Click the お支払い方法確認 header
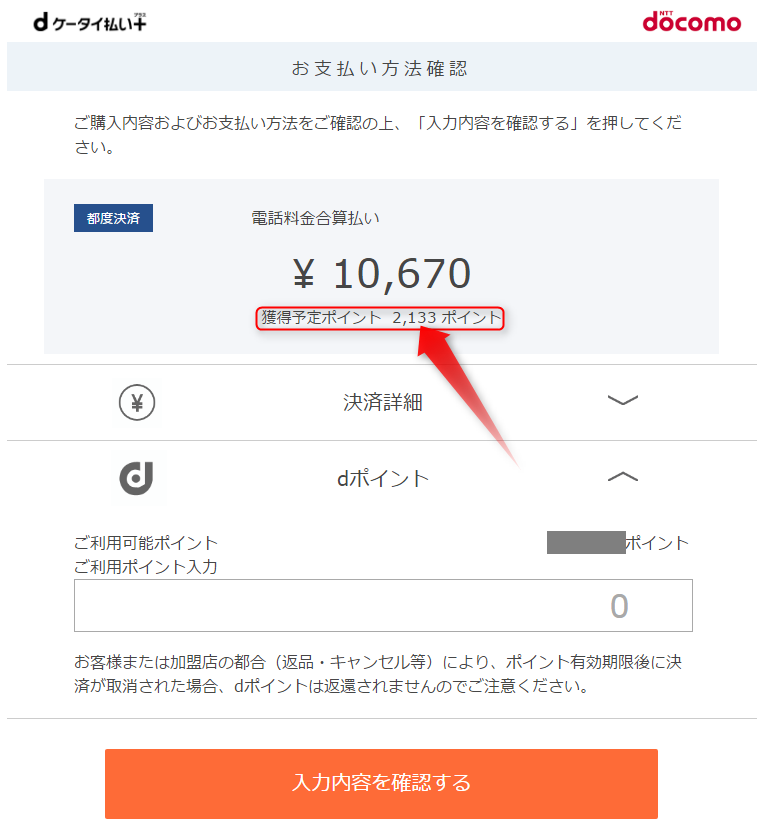The height and width of the screenshot is (831, 770). [x=380, y=68]
